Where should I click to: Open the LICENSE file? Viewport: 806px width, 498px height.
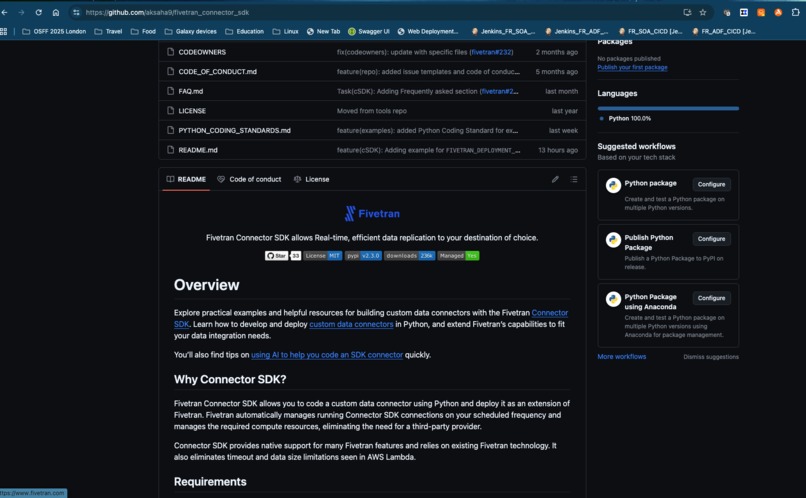click(192, 110)
